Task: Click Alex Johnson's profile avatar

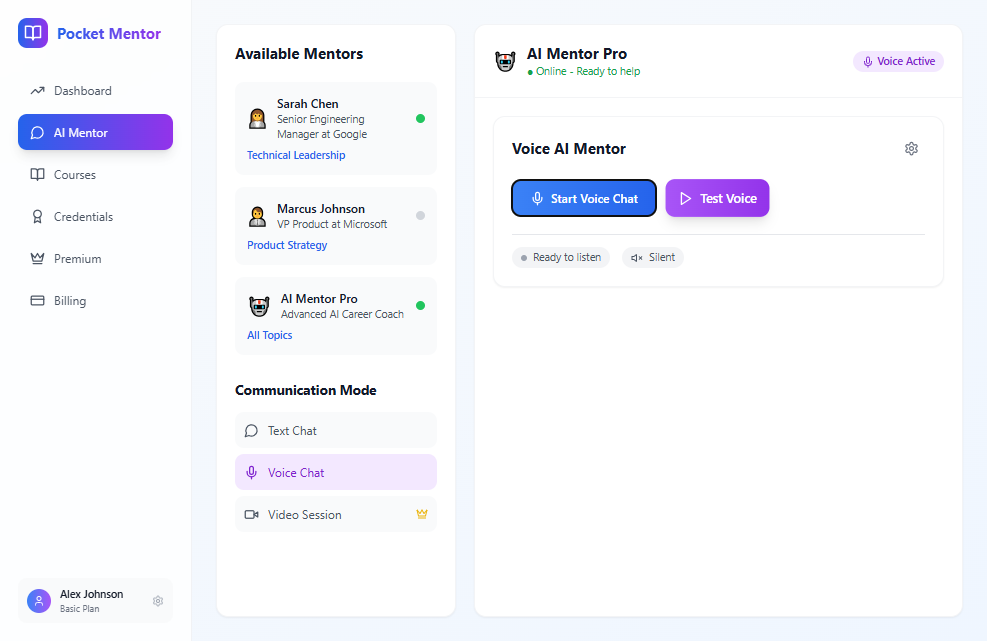Action: coord(39,601)
